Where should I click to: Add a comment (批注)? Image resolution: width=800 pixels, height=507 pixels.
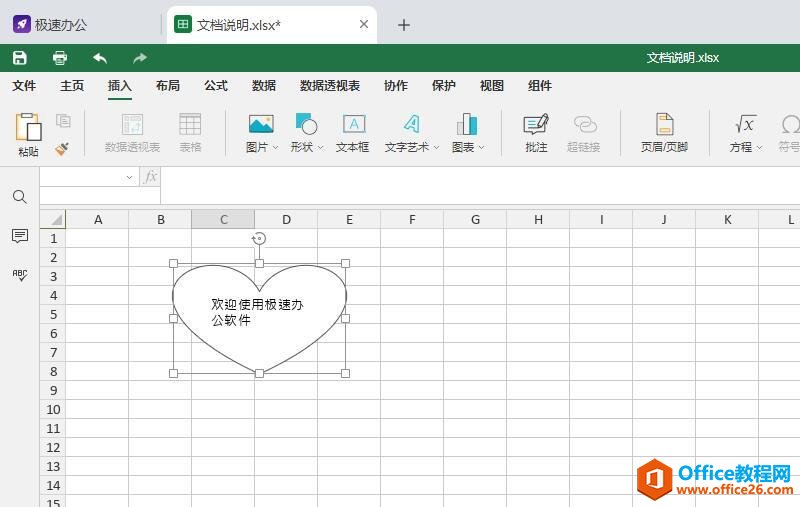536,133
